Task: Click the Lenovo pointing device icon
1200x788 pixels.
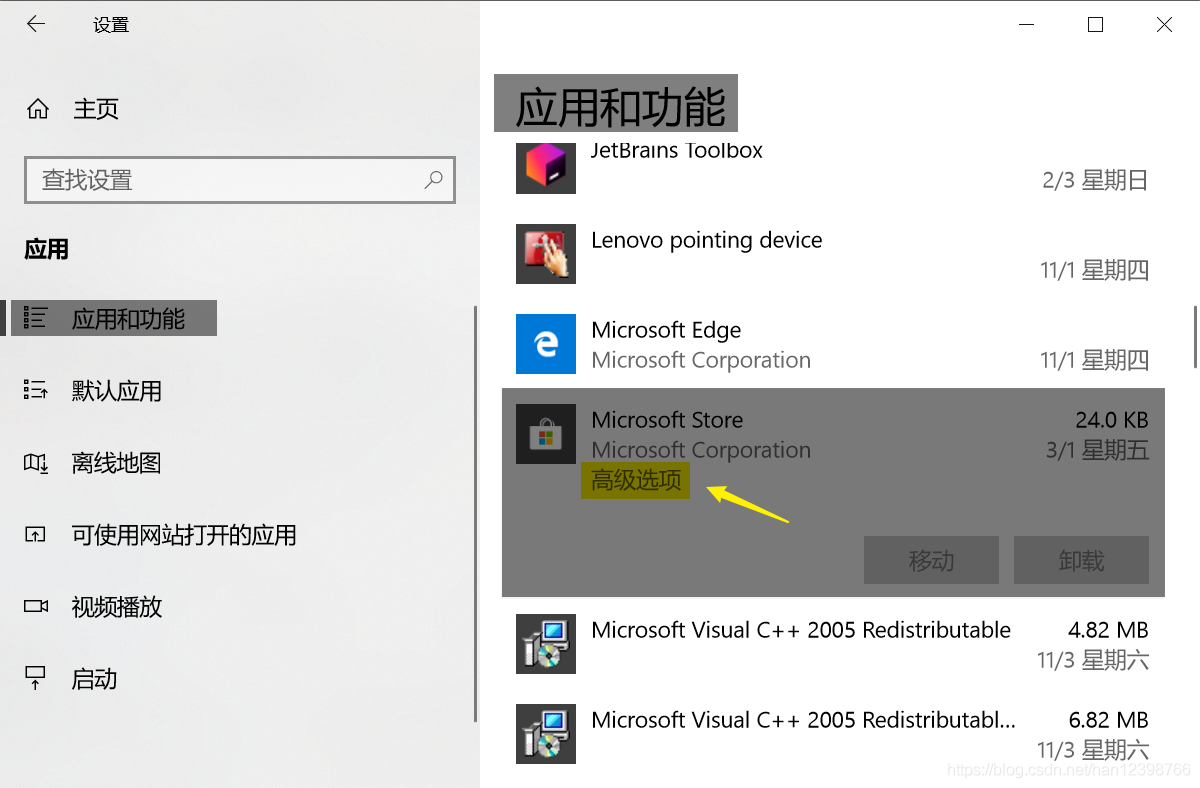Action: point(545,254)
